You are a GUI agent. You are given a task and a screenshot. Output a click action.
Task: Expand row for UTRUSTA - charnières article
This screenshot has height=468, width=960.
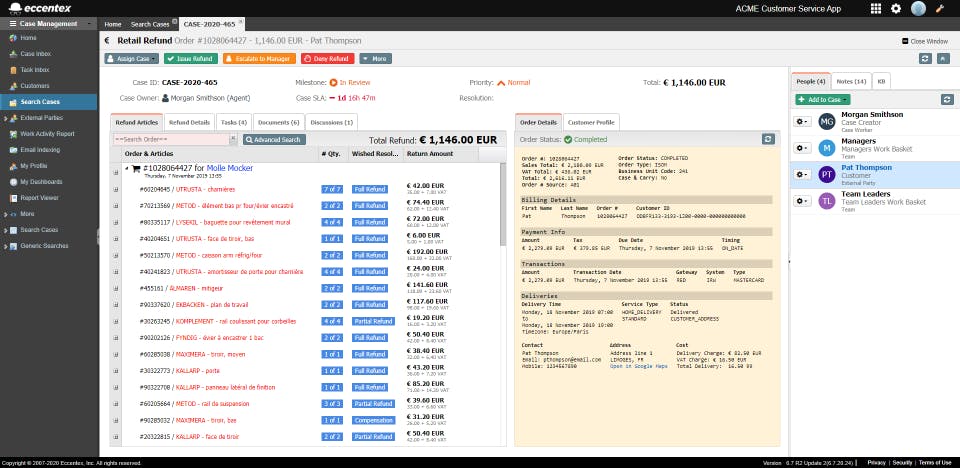pos(116,188)
